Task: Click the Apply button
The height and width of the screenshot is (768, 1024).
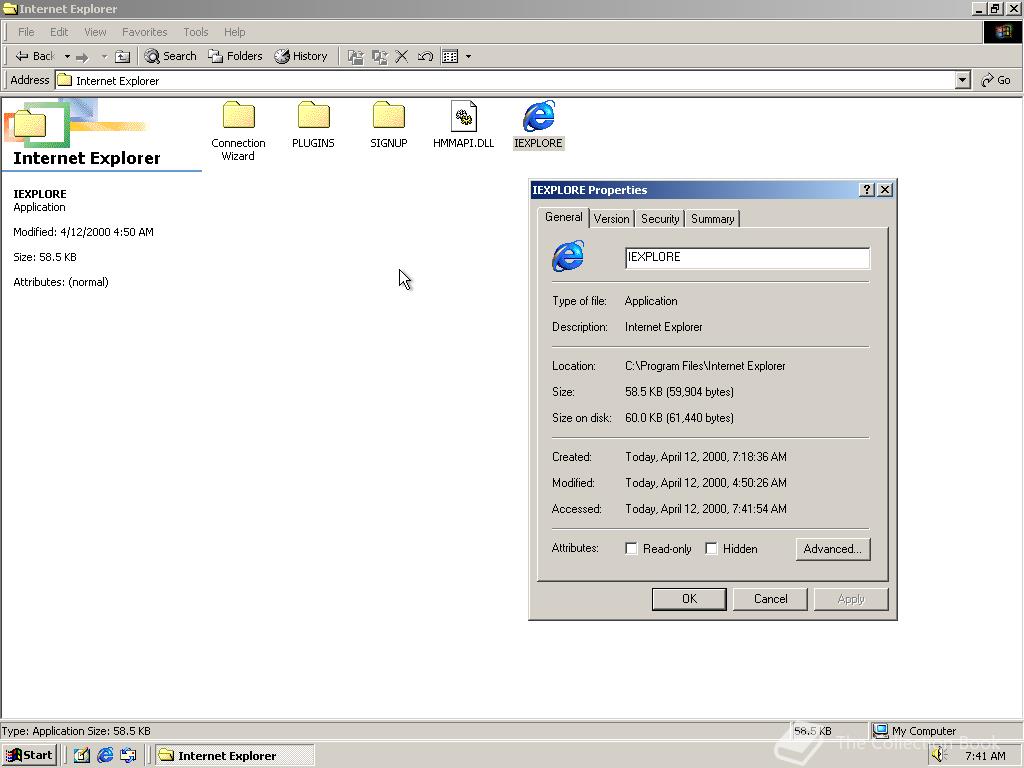Action: pyautogui.click(x=851, y=599)
